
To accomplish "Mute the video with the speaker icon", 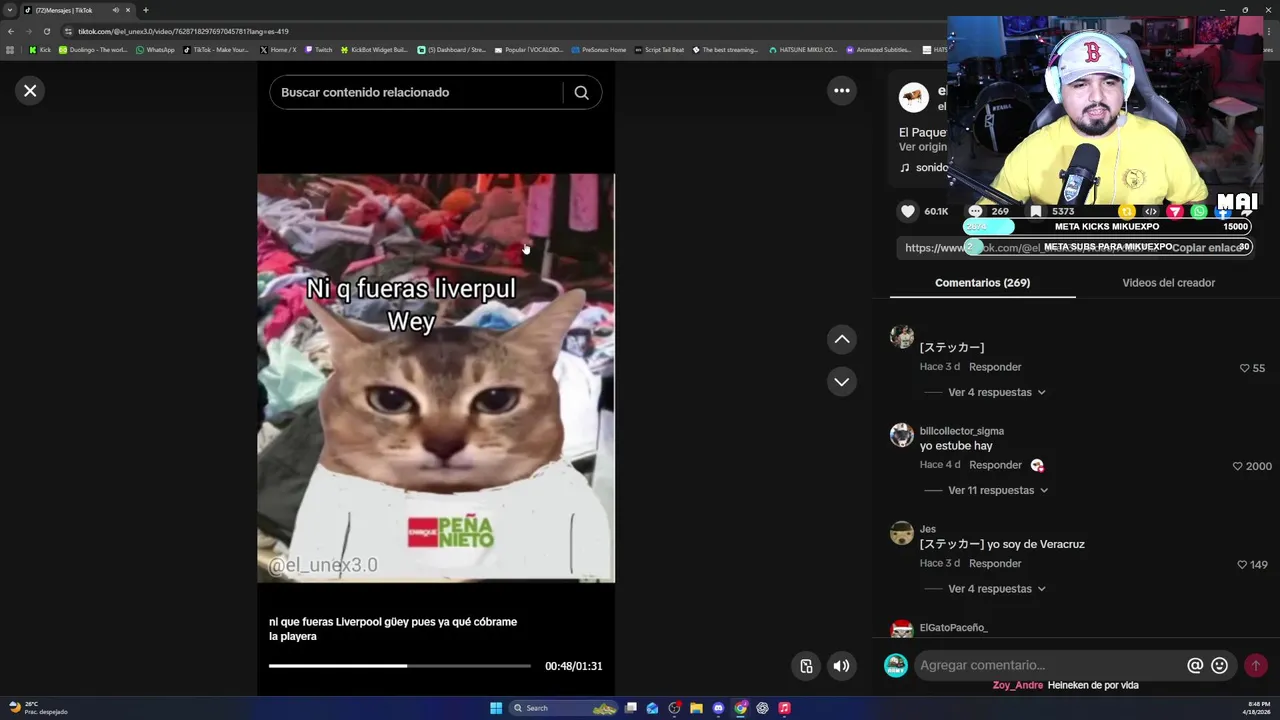I will (x=842, y=666).
